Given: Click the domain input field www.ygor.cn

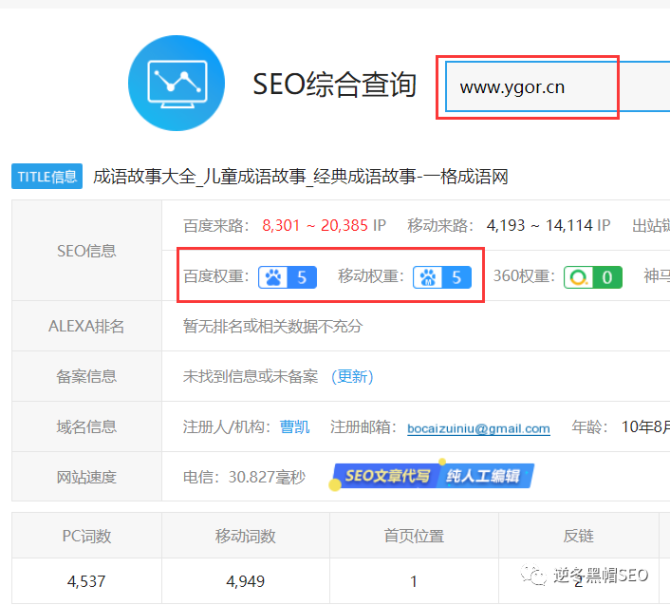Looking at the screenshot, I should click(x=558, y=87).
